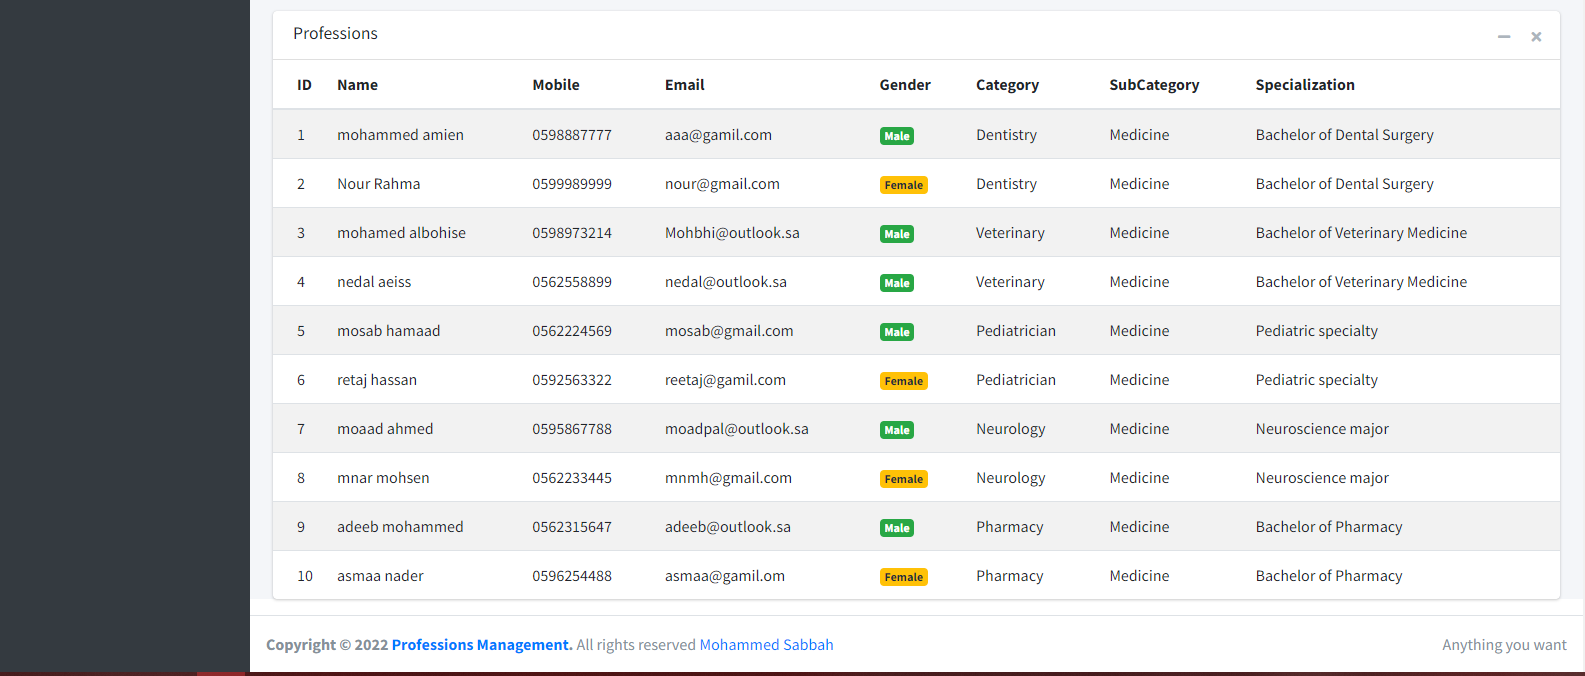Select the mobile number 0562558899
1585x676 pixels.
(571, 282)
